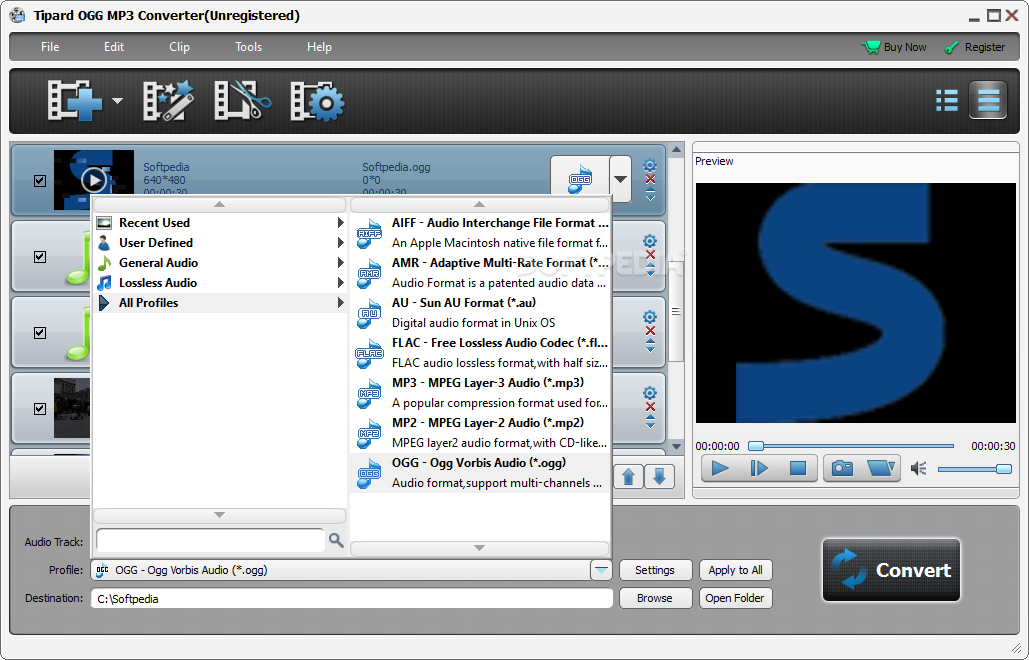Open the File menu
The height and width of the screenshot is (660, 1029).
[x=50, y=47]
